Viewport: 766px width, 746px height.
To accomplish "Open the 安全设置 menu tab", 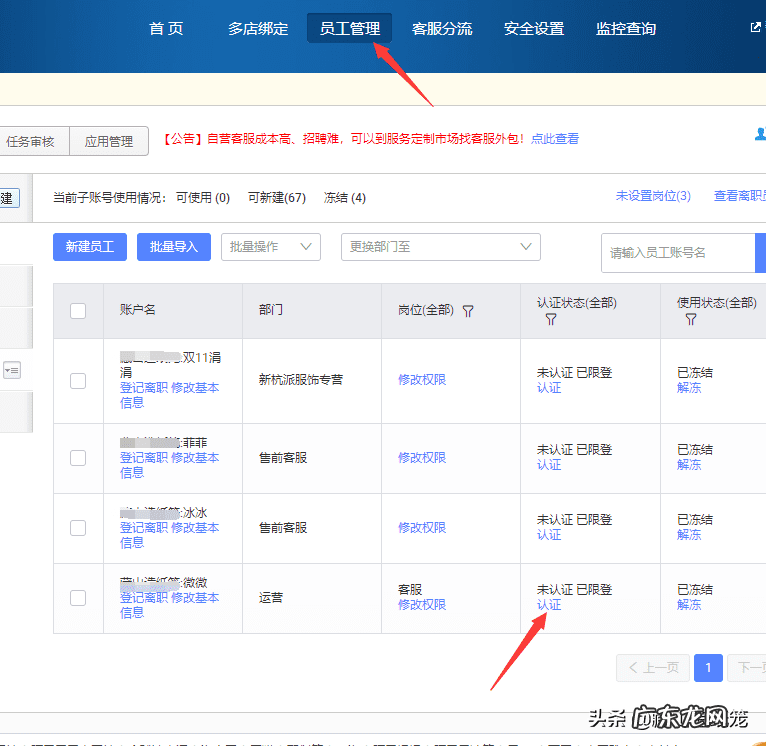I will pyautogui.click(x=534, y=29).
